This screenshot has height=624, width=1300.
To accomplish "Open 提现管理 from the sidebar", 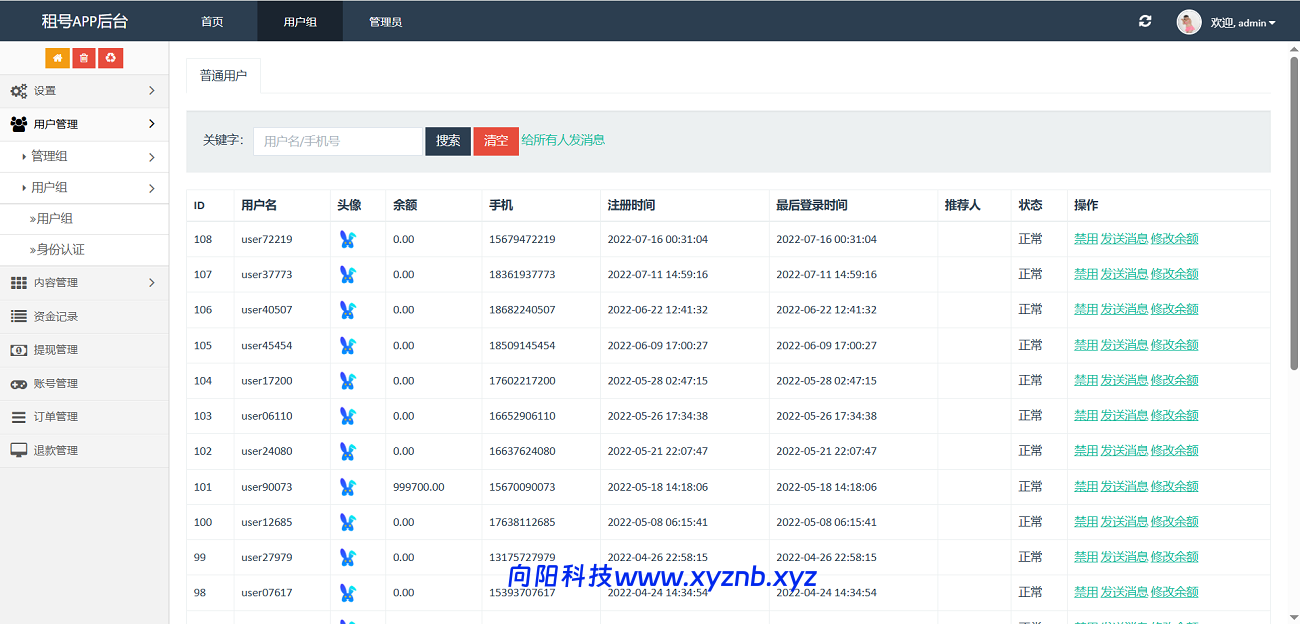I will pyautogui.click(x=18, y=349).
